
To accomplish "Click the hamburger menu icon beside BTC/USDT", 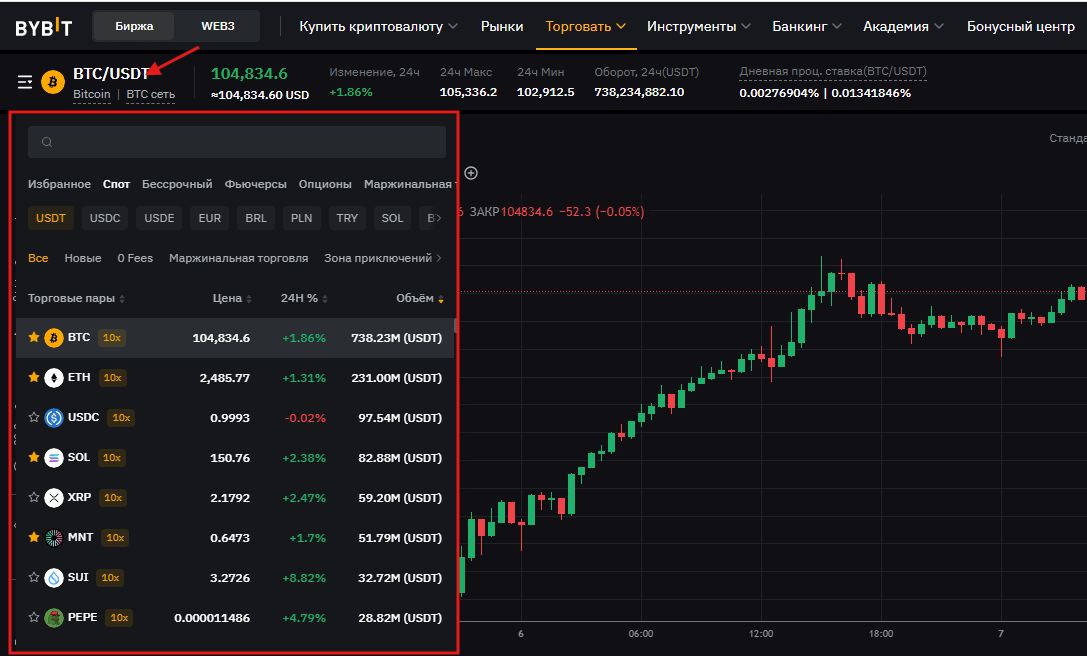I will tap(25, 82).
